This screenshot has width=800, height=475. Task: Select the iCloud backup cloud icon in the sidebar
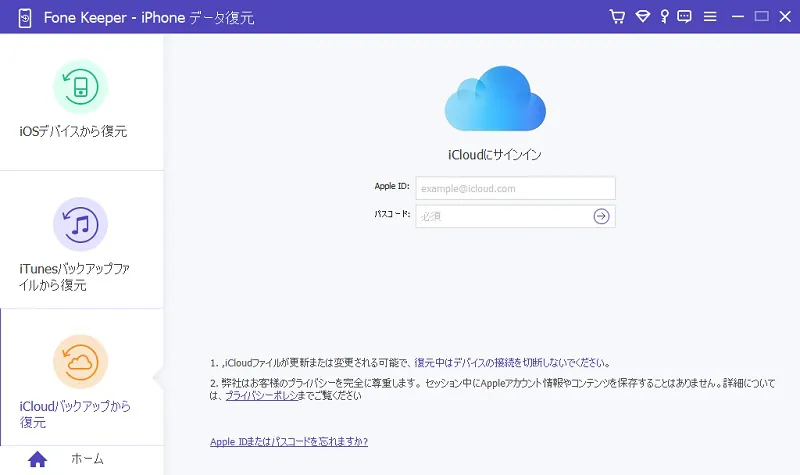point(80,362)
